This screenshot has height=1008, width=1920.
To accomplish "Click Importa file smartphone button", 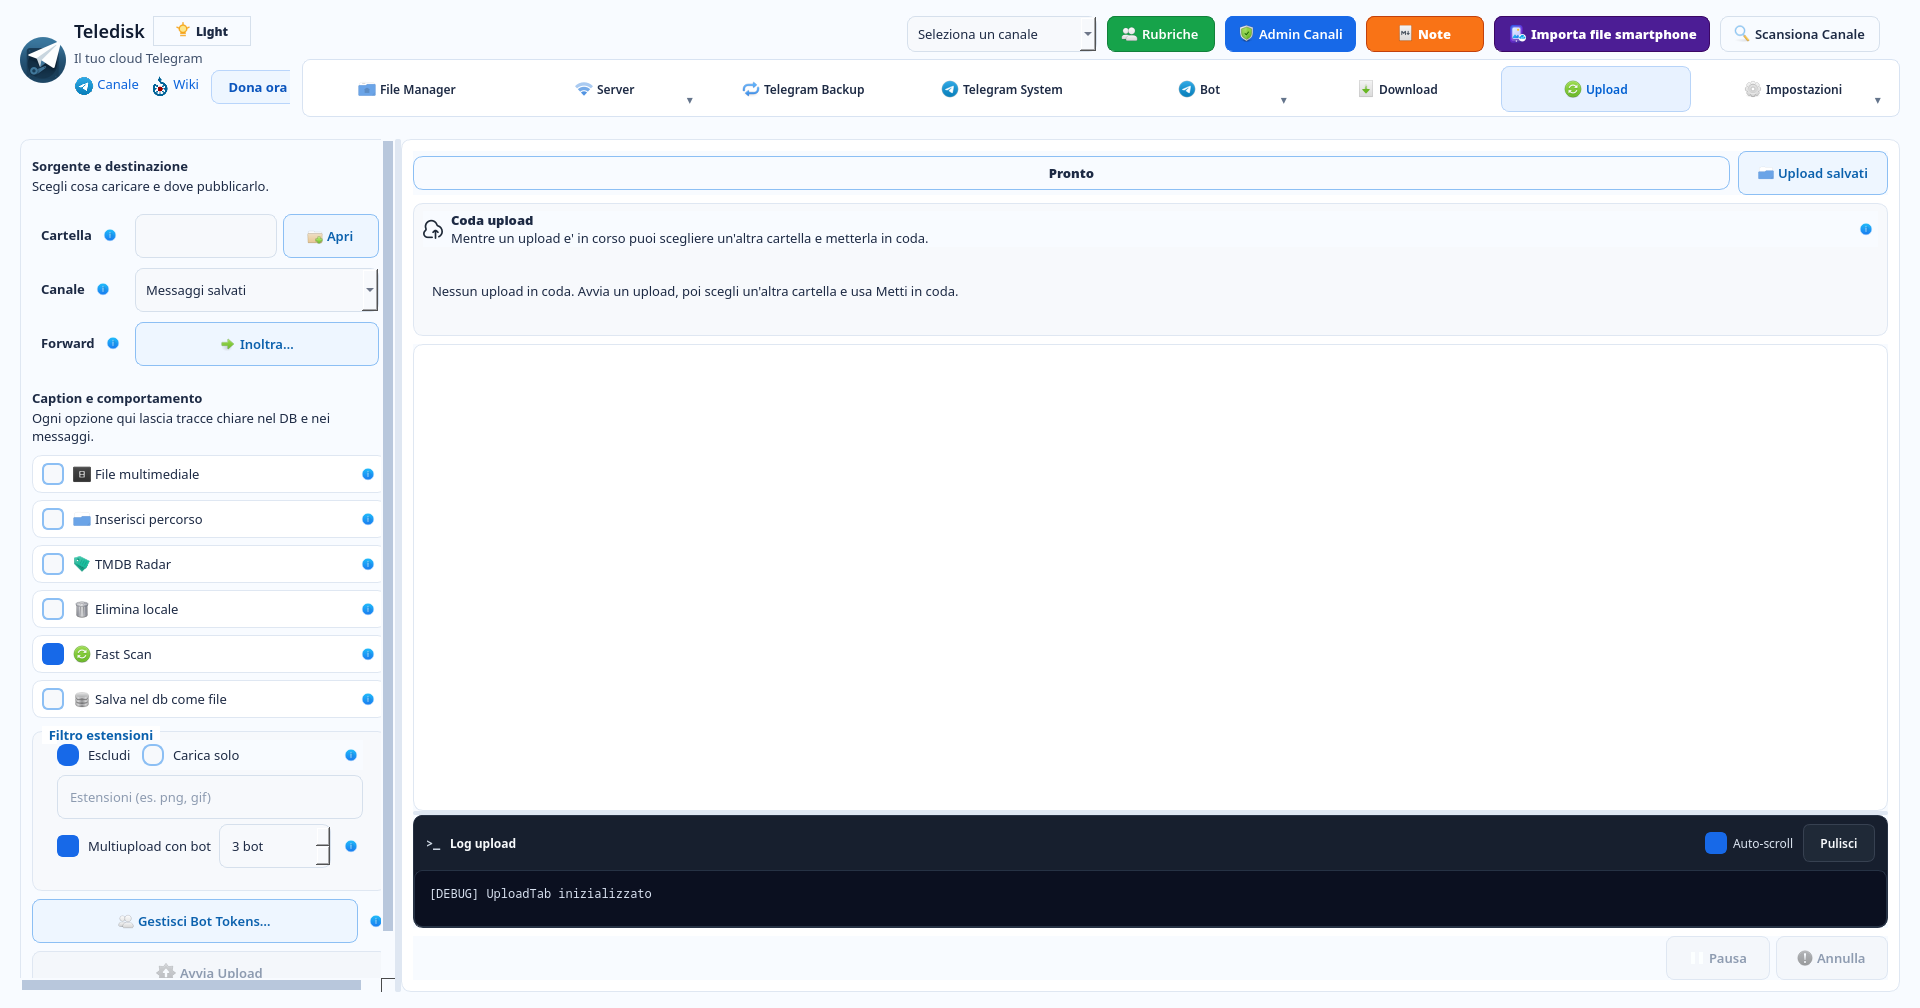I will pyautogui.click(x=1602, y=34).
